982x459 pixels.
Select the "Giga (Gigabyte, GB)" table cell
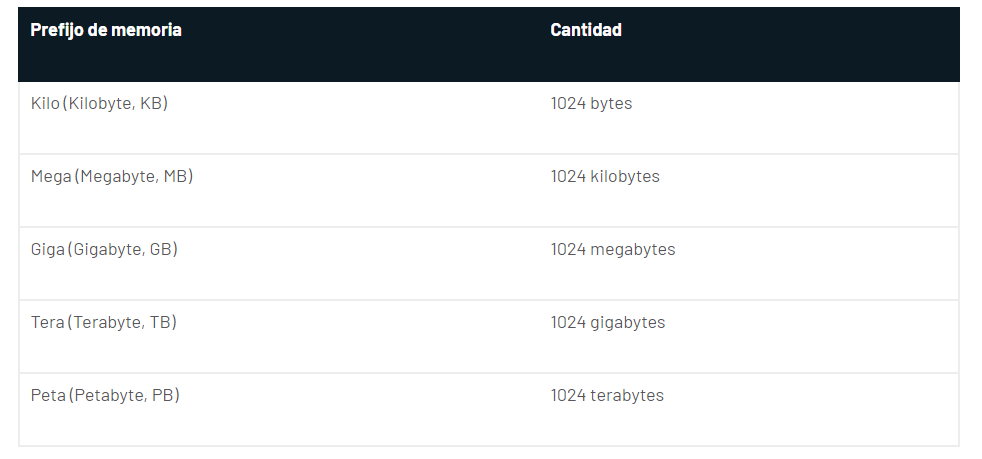(x=104, y=249)
